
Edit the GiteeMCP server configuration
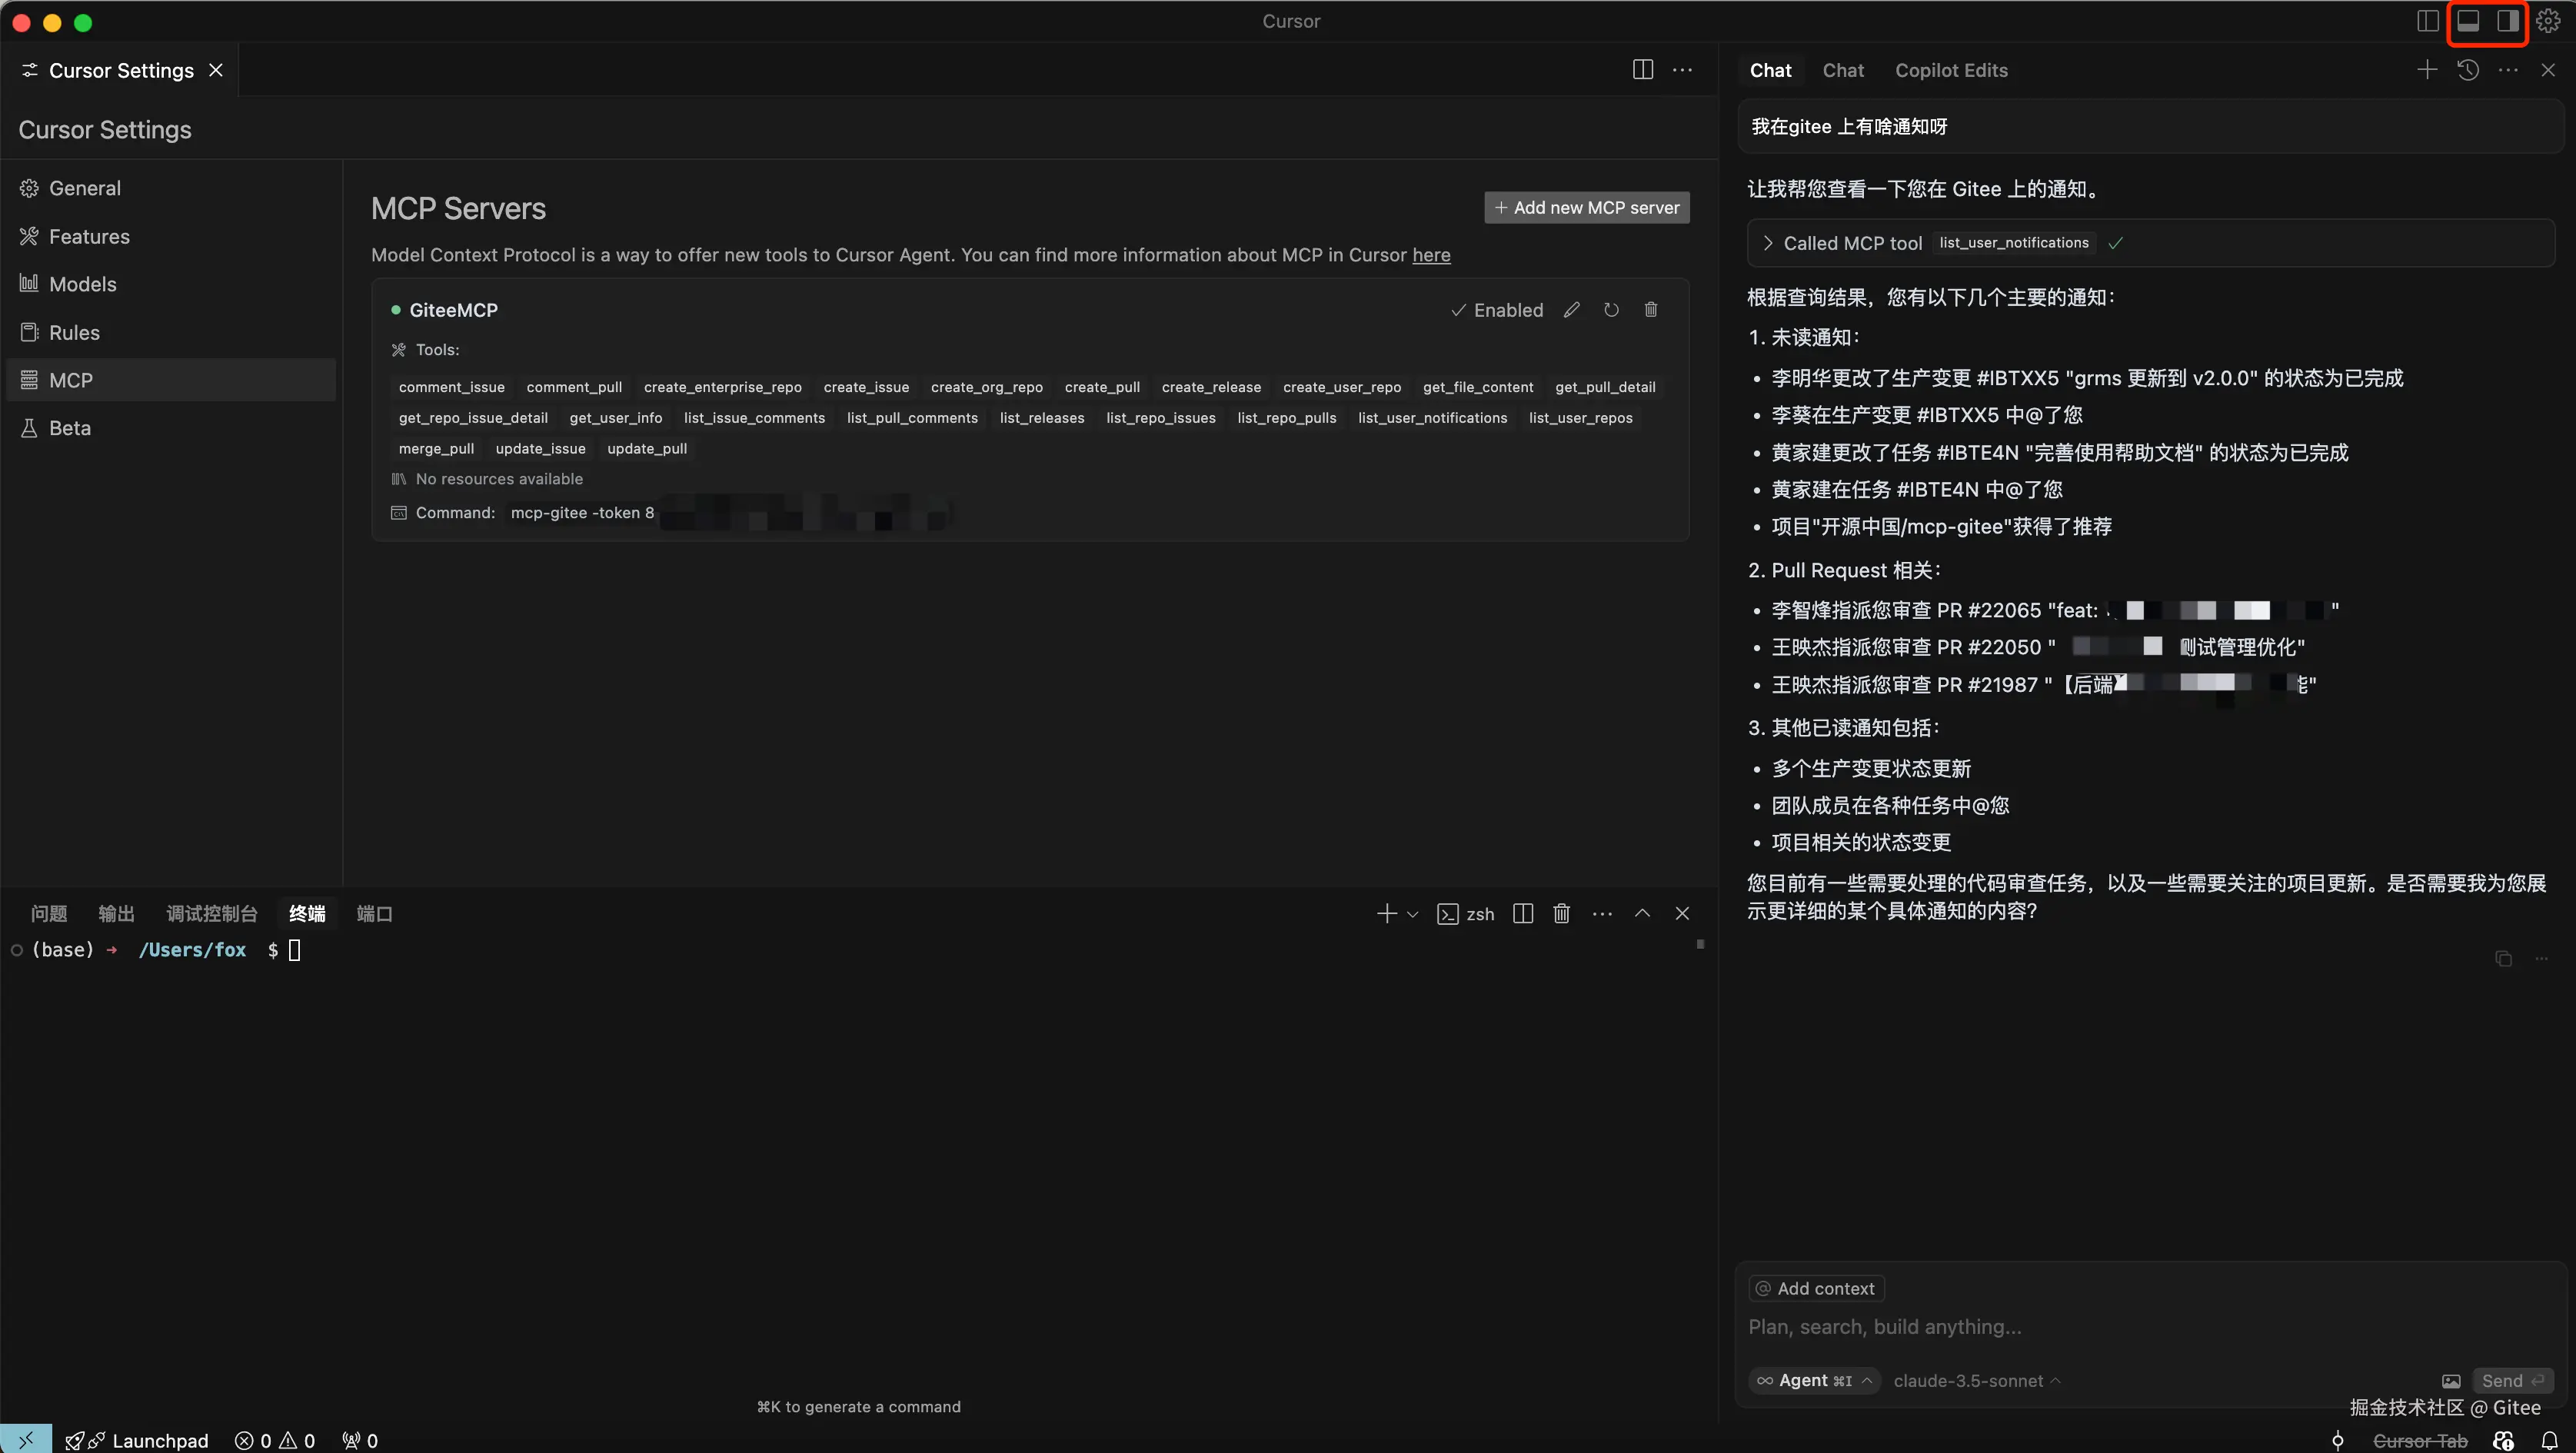point(1572,310)
